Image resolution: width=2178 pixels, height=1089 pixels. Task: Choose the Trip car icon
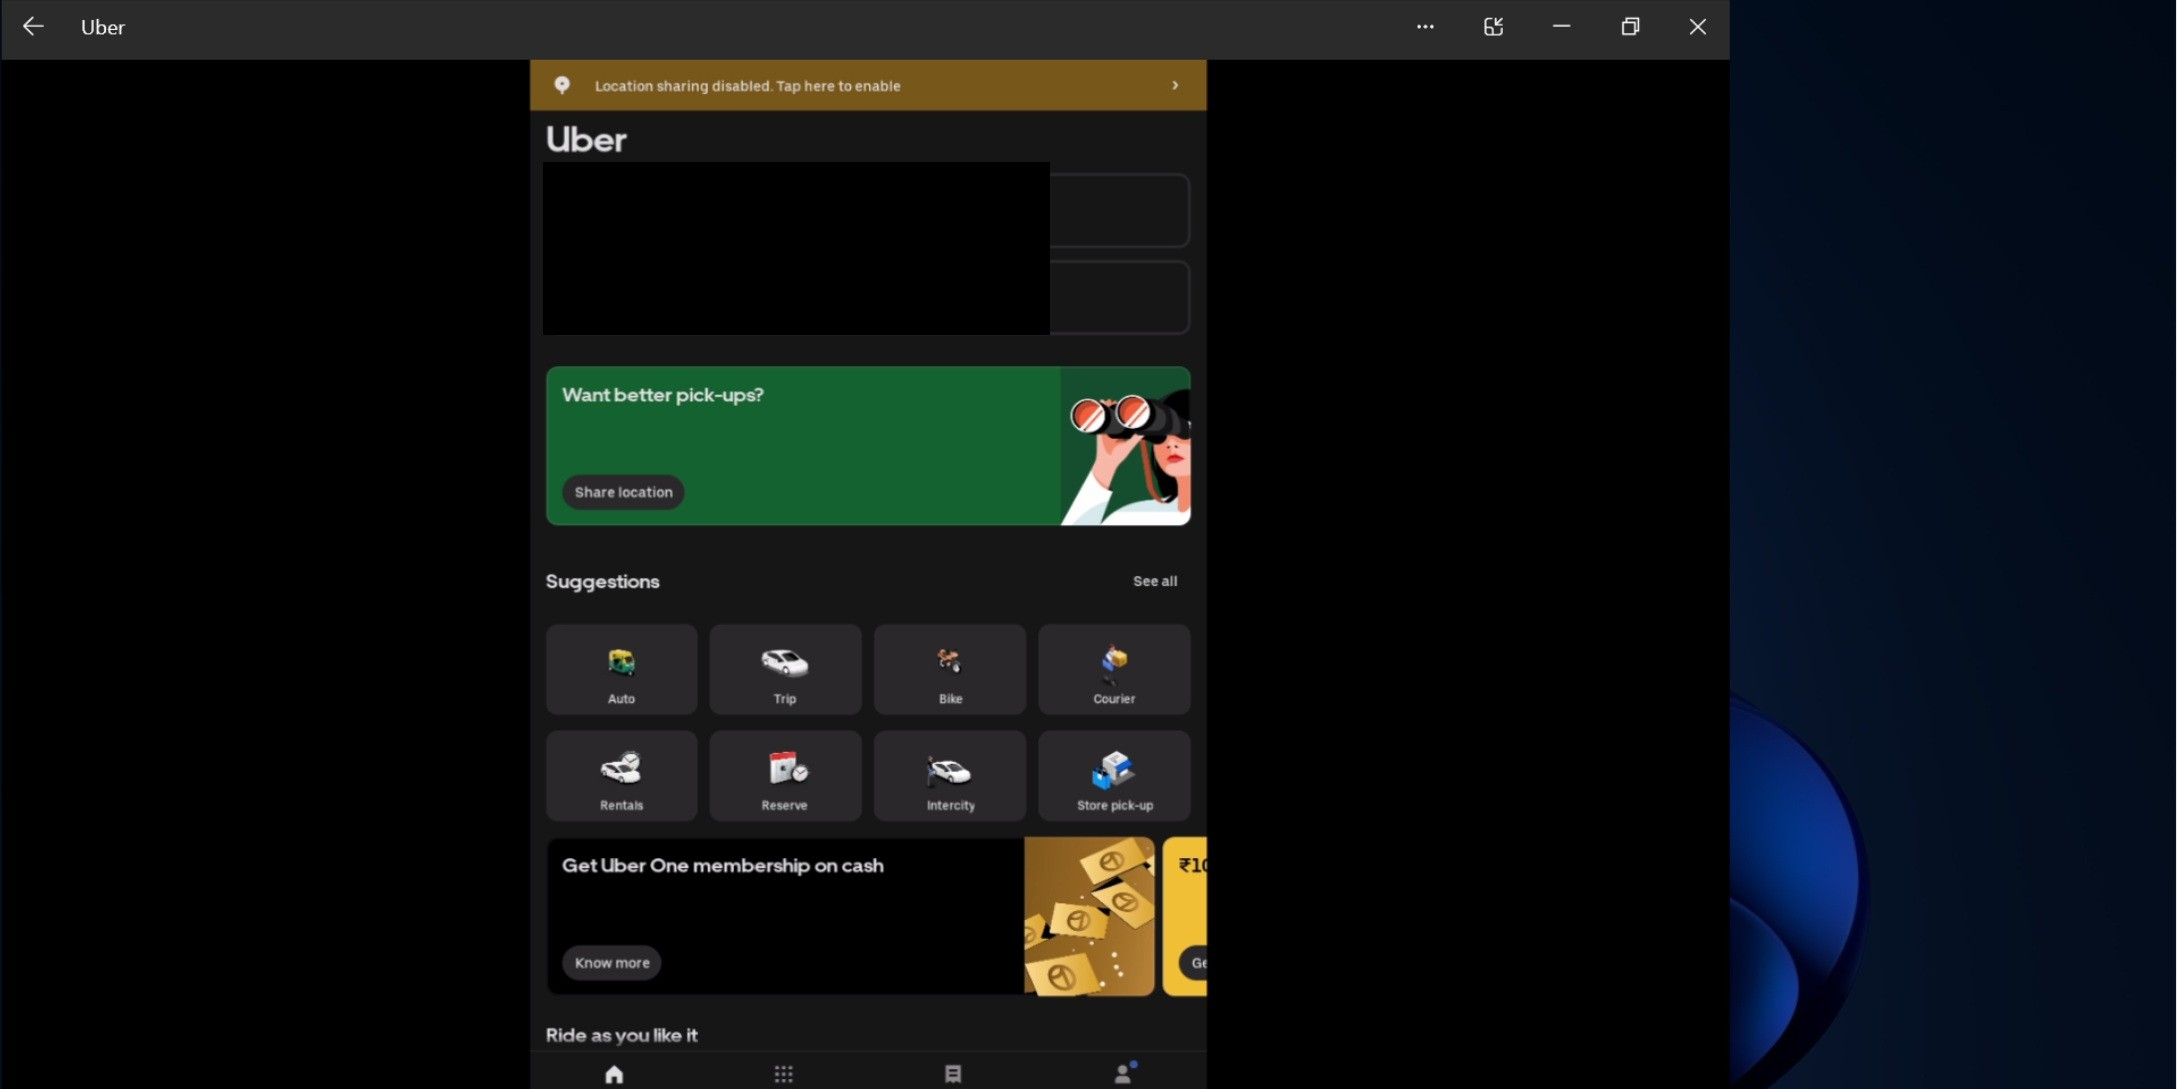tap(785, 670)
